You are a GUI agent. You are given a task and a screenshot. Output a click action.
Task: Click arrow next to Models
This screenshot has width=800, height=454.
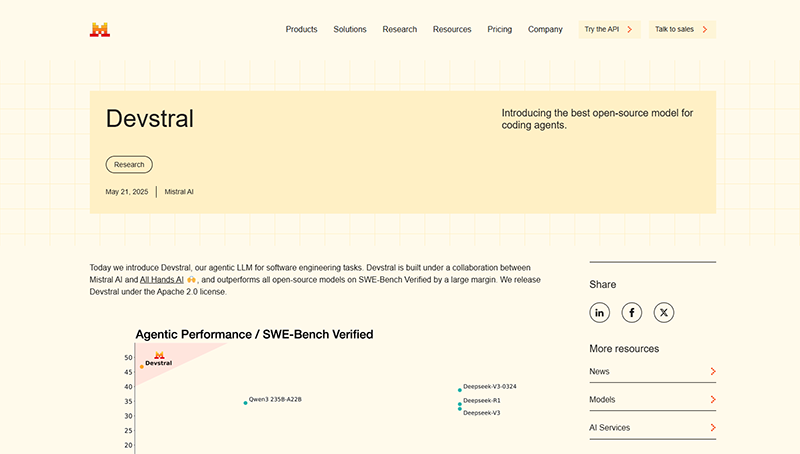pyautogui.click(x=713, y=399)
